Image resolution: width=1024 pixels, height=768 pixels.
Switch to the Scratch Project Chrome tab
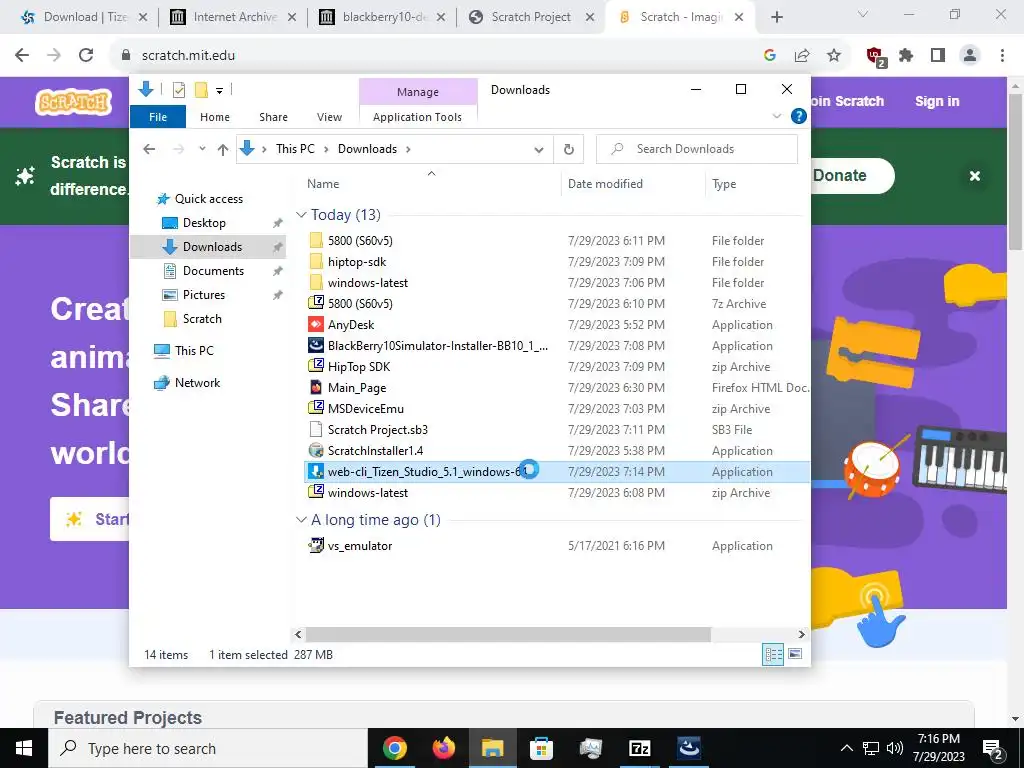(x=530, y=17)
